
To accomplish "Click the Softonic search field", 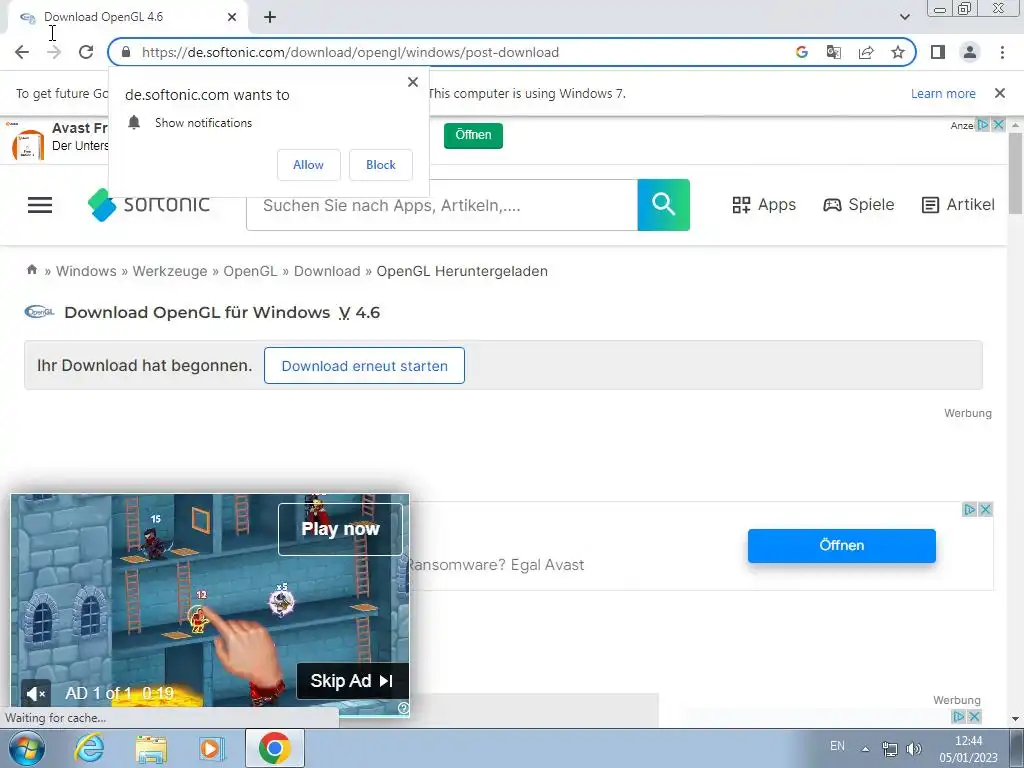I will coord(441,205).
